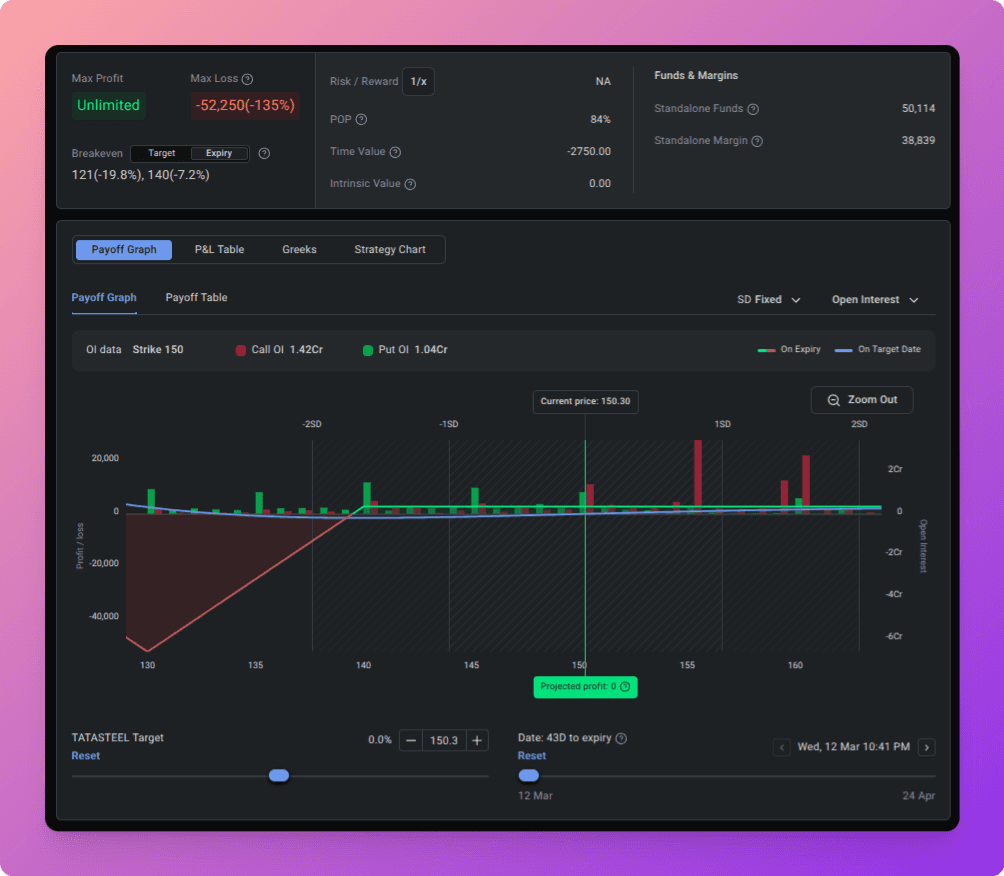Viewport: 1004px width, 876px height.
Task: Click the Unlimited max profit value
Action: point(108,106)
